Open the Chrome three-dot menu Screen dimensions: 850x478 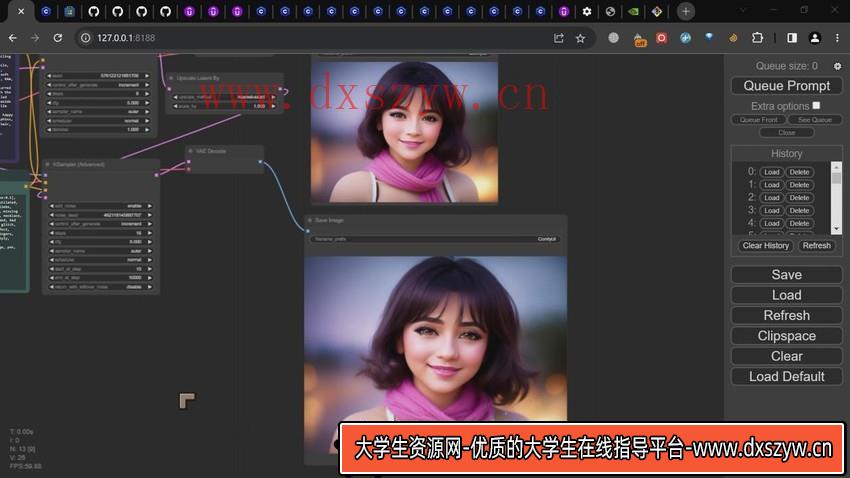tap(837, 38)
